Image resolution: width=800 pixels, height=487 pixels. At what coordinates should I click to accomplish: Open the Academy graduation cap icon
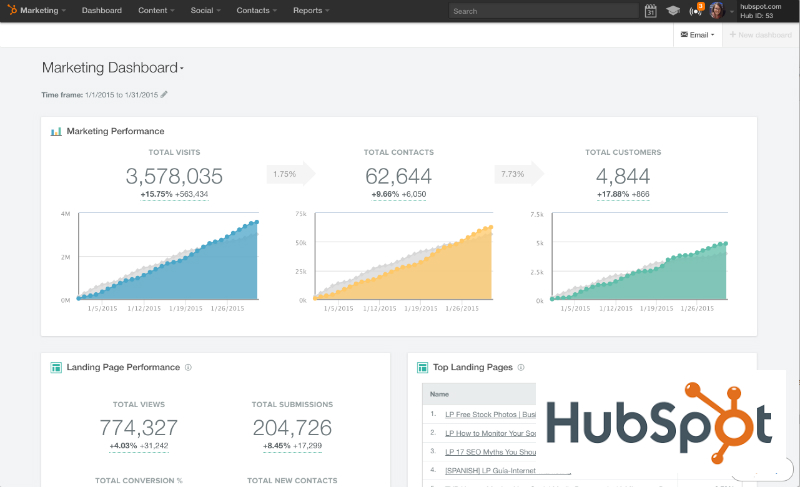click(x=673, y=11)
